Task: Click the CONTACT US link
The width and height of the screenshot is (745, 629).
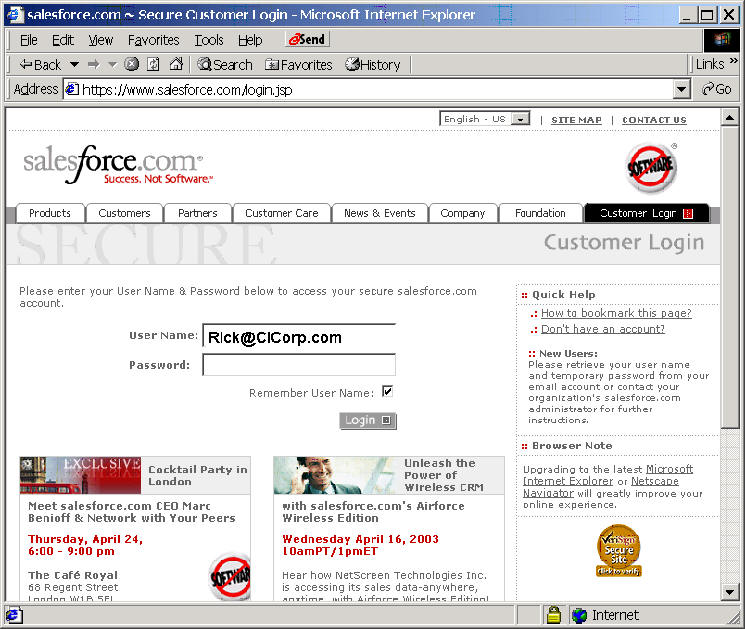Action: pos(654,120)
